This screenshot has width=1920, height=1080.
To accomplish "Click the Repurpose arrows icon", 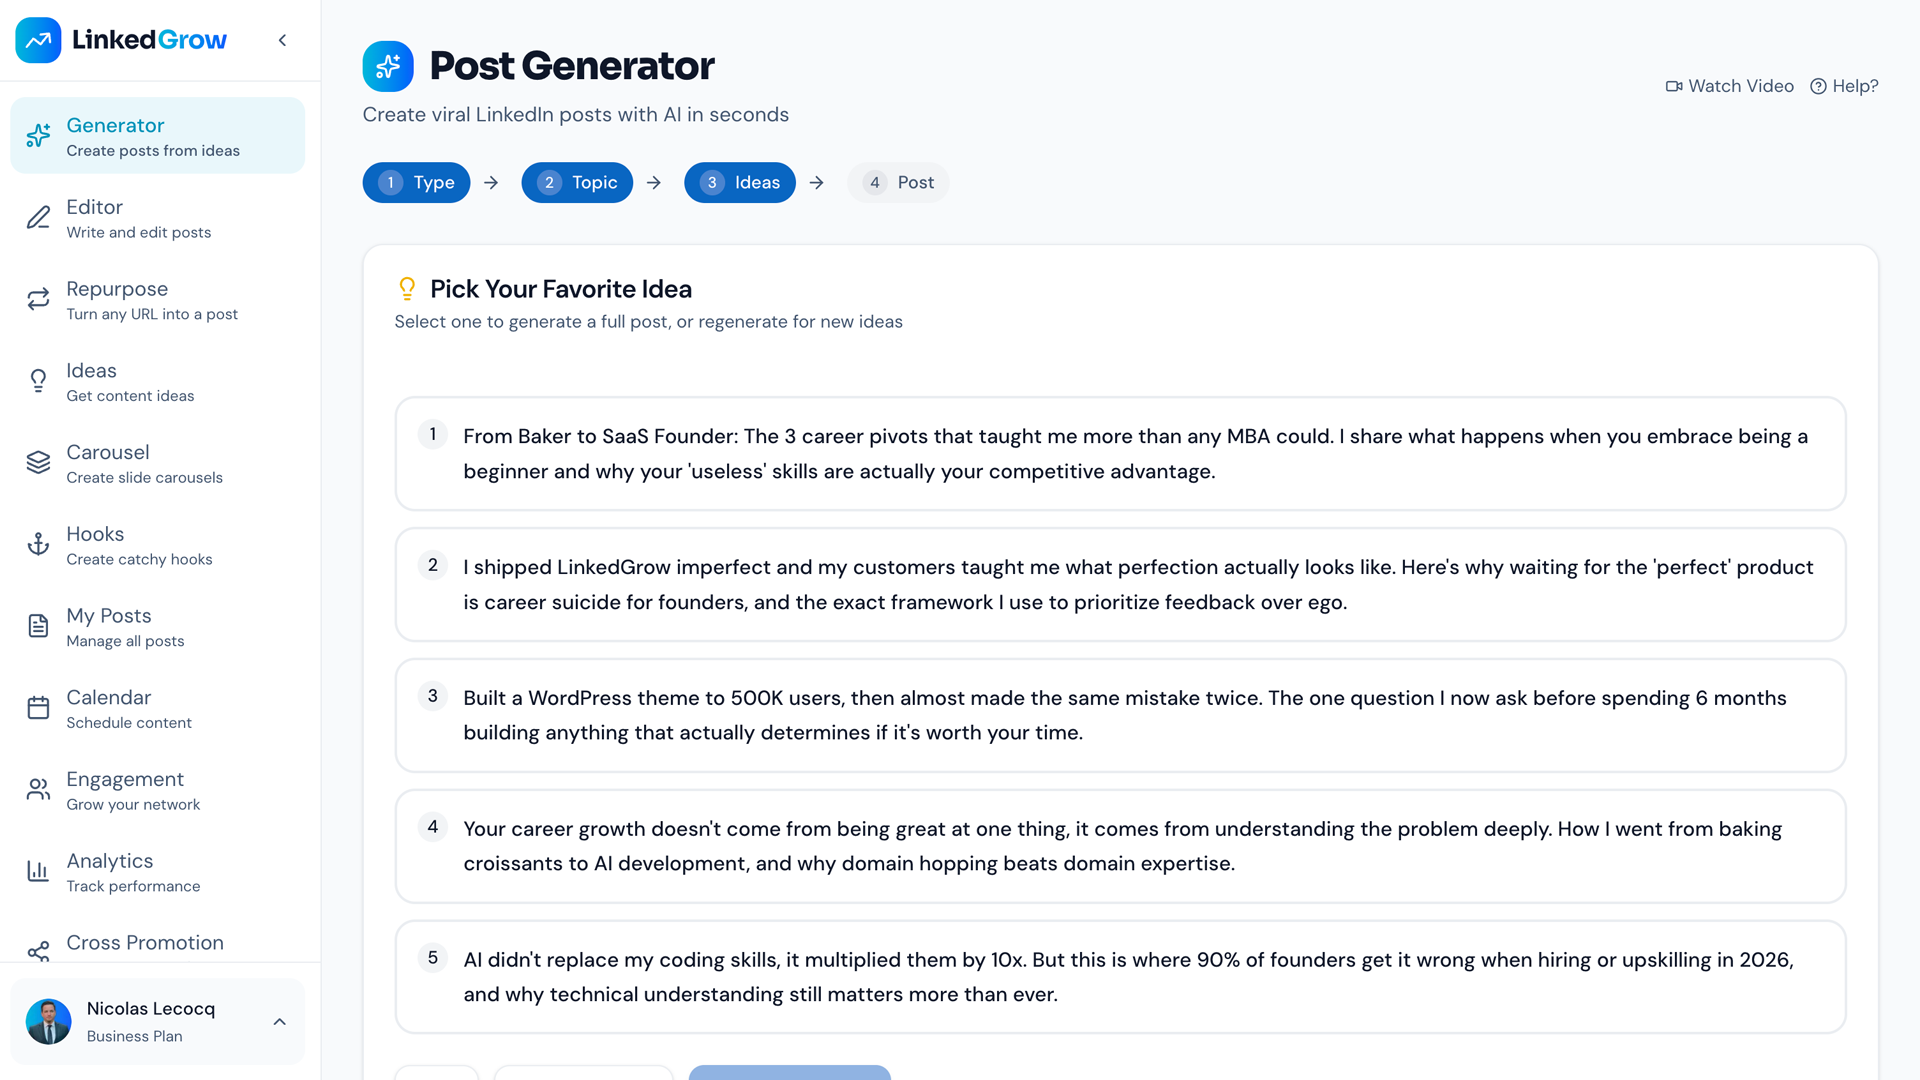I will (38, 300).
